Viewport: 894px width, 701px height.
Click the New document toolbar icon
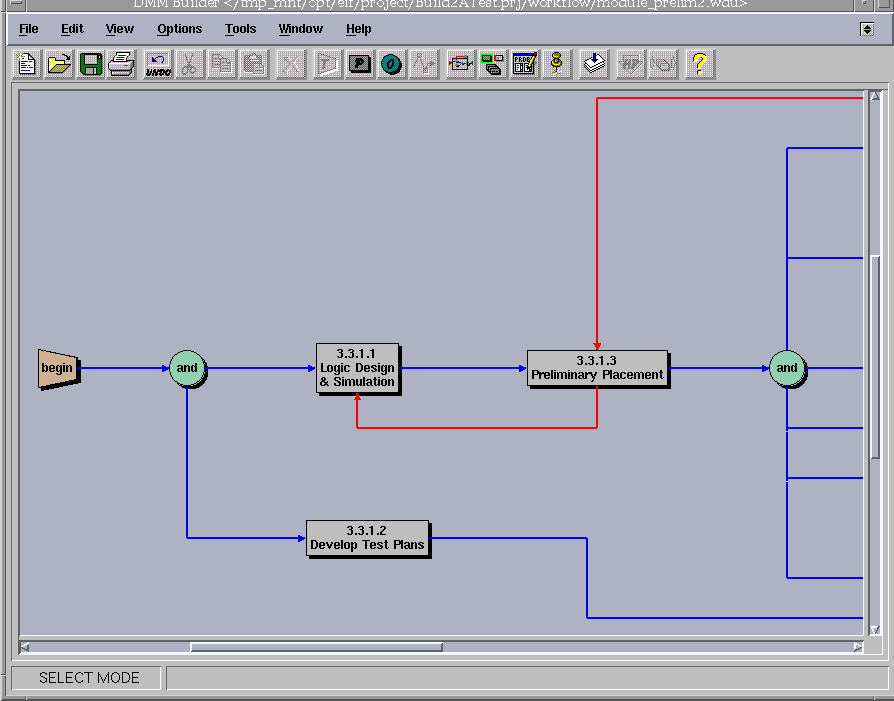coord(27,65)
